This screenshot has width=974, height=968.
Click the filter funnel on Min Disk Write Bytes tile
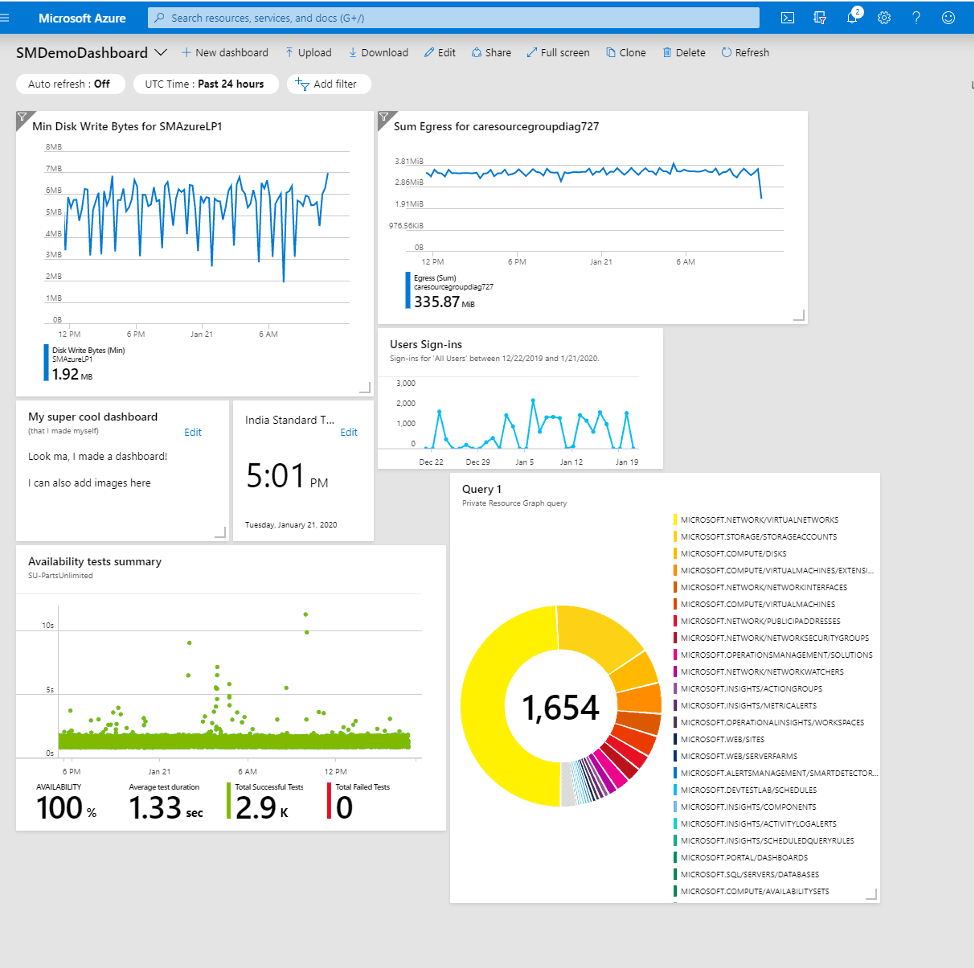tap(22, 118)
